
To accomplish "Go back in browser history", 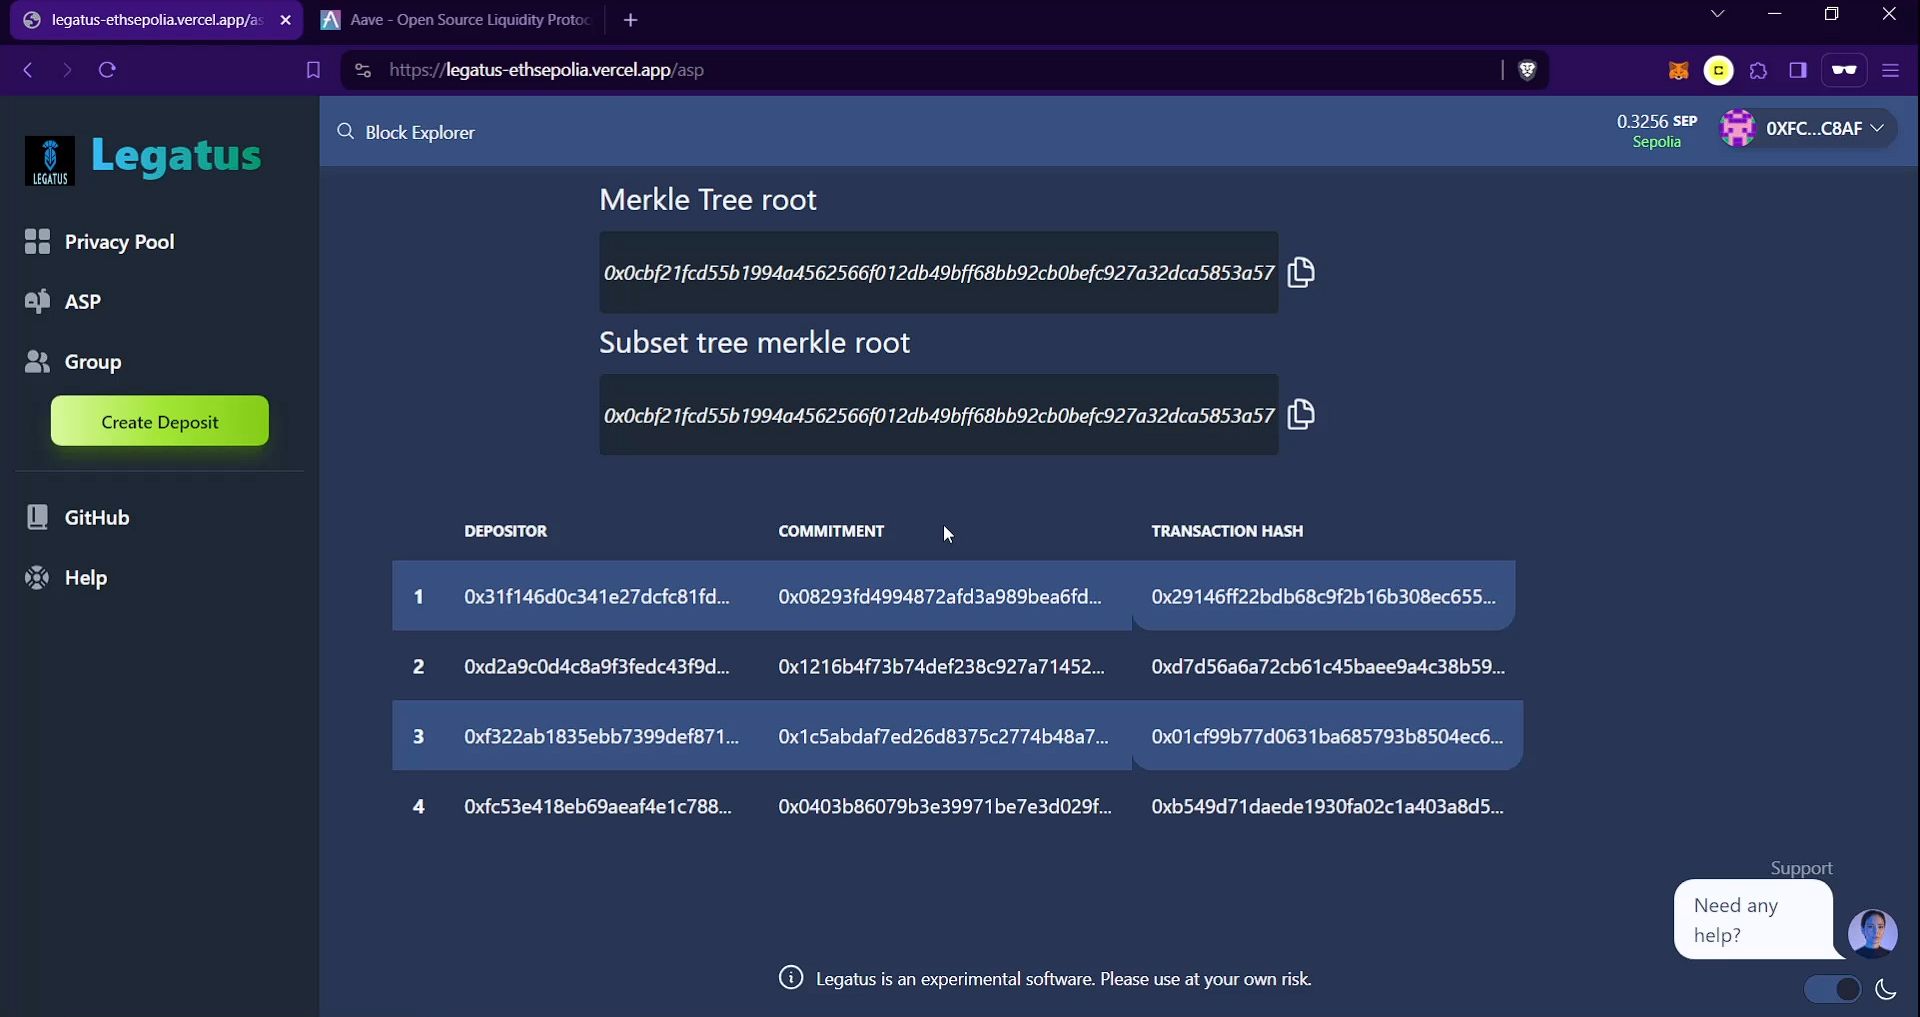I will (x=28, y=70).
